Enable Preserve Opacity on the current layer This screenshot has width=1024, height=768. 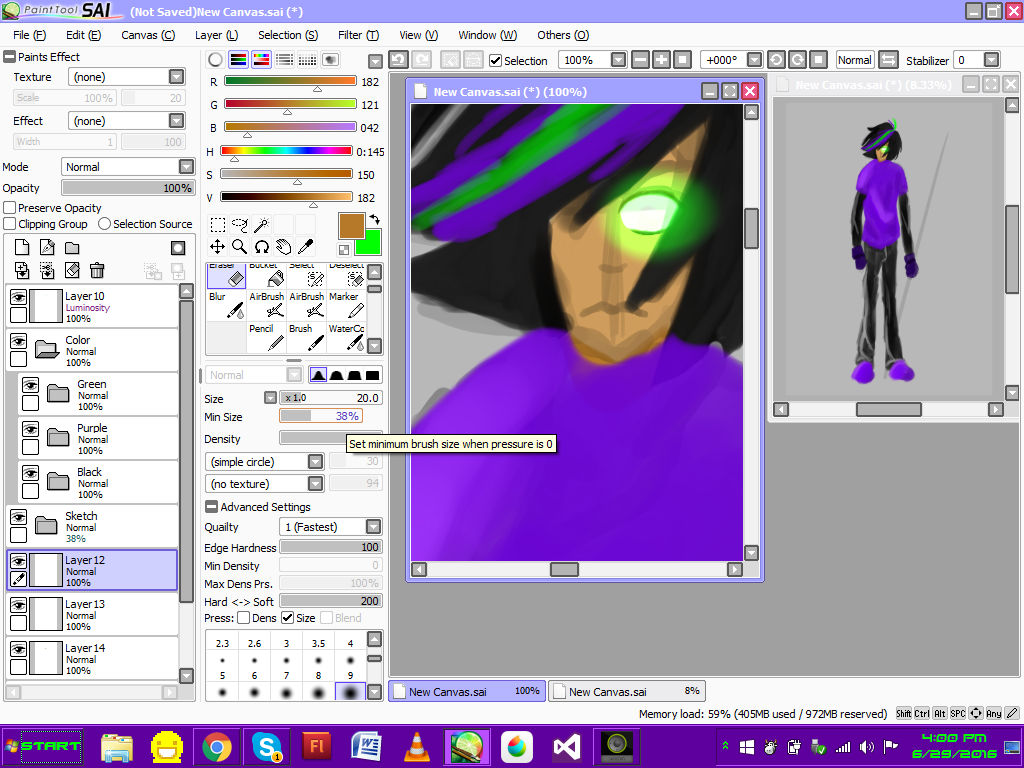coord(8,208)
